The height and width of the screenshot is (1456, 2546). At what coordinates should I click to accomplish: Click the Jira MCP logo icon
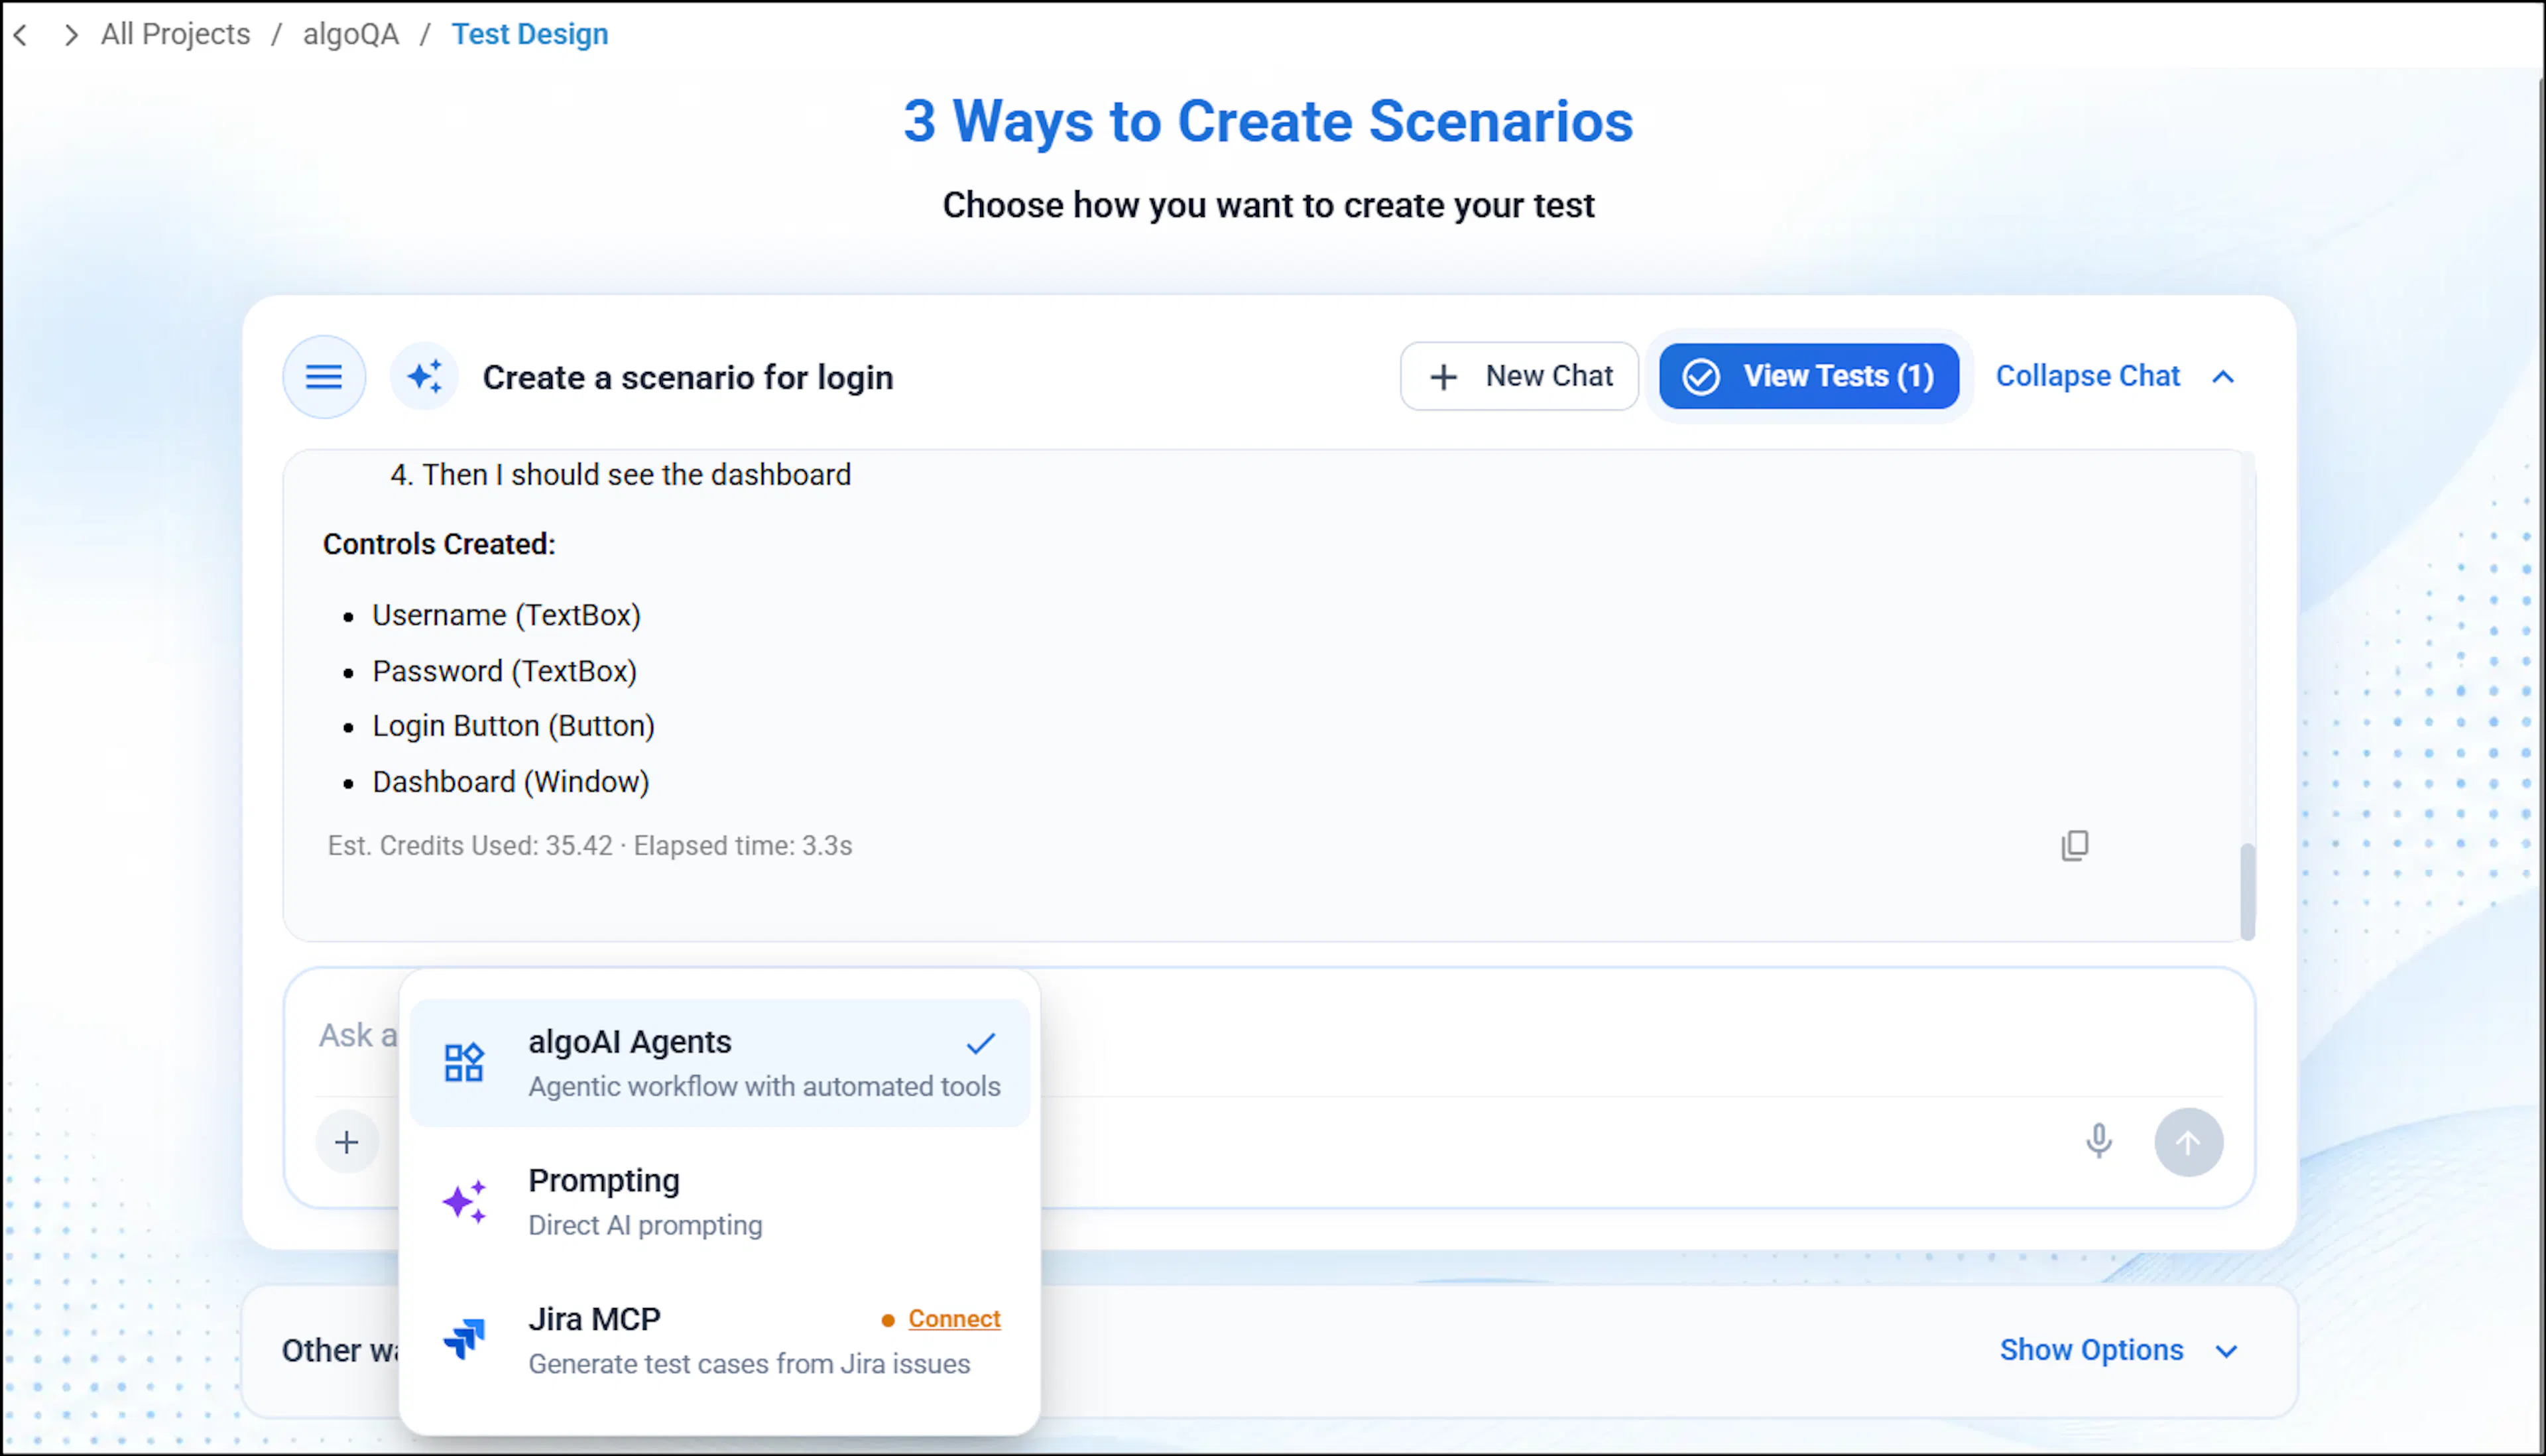[464, 1339]
